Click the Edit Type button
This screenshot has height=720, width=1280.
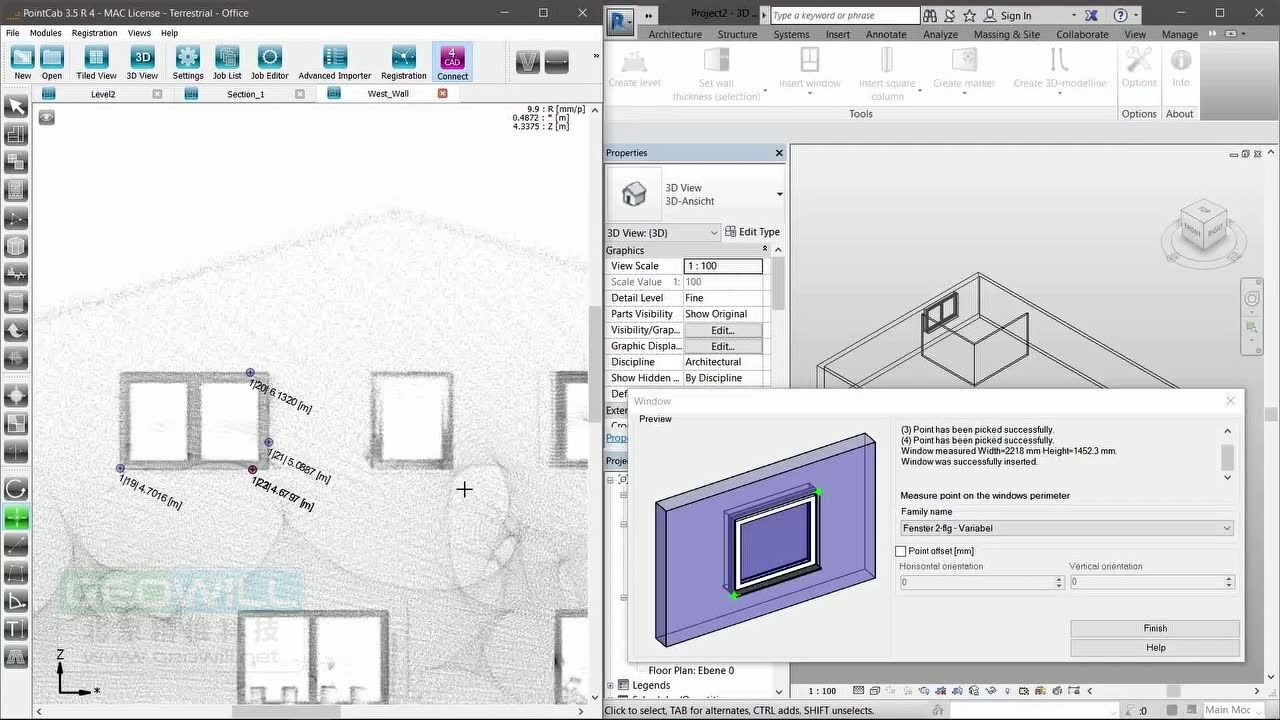[x=752, y=232]
